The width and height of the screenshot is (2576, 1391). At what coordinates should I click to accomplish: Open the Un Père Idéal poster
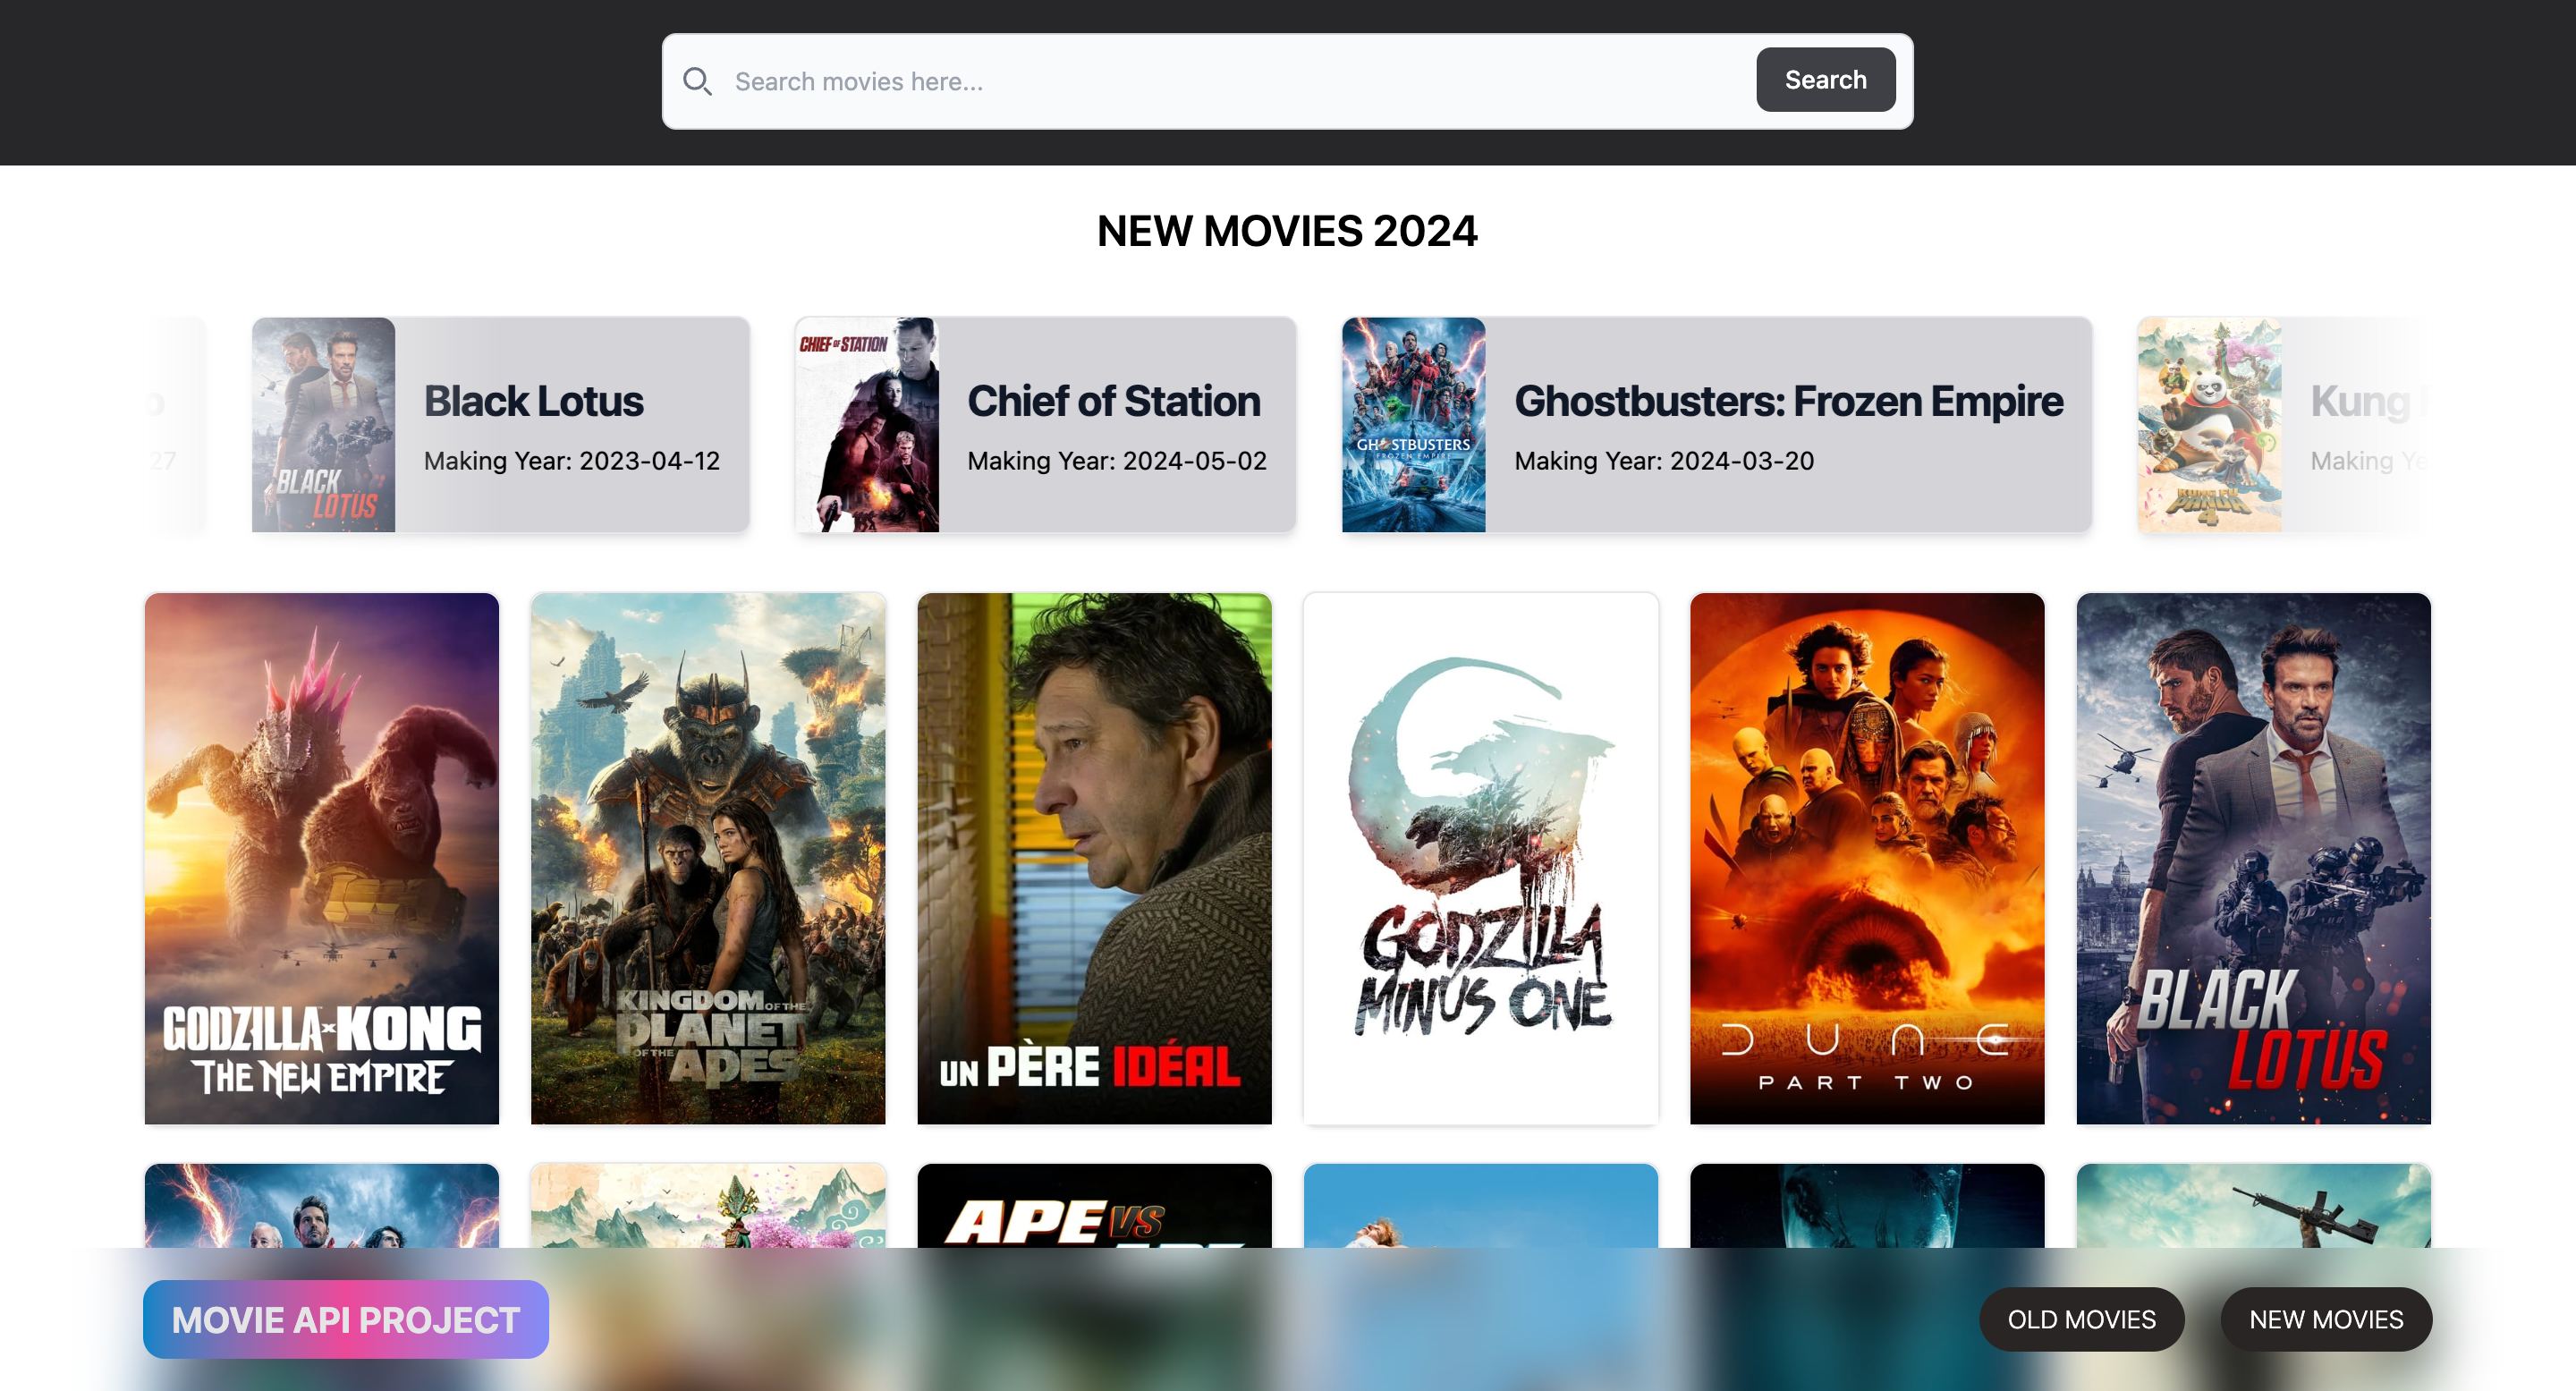[x=1094, y=858]
